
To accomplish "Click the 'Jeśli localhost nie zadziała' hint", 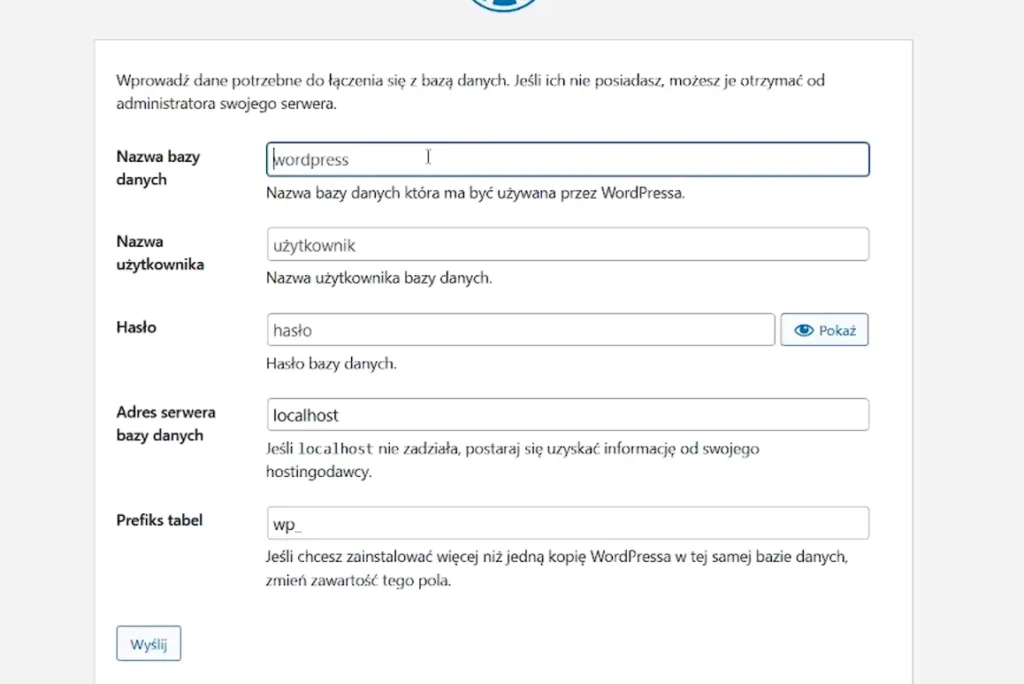I will point(513,460).
